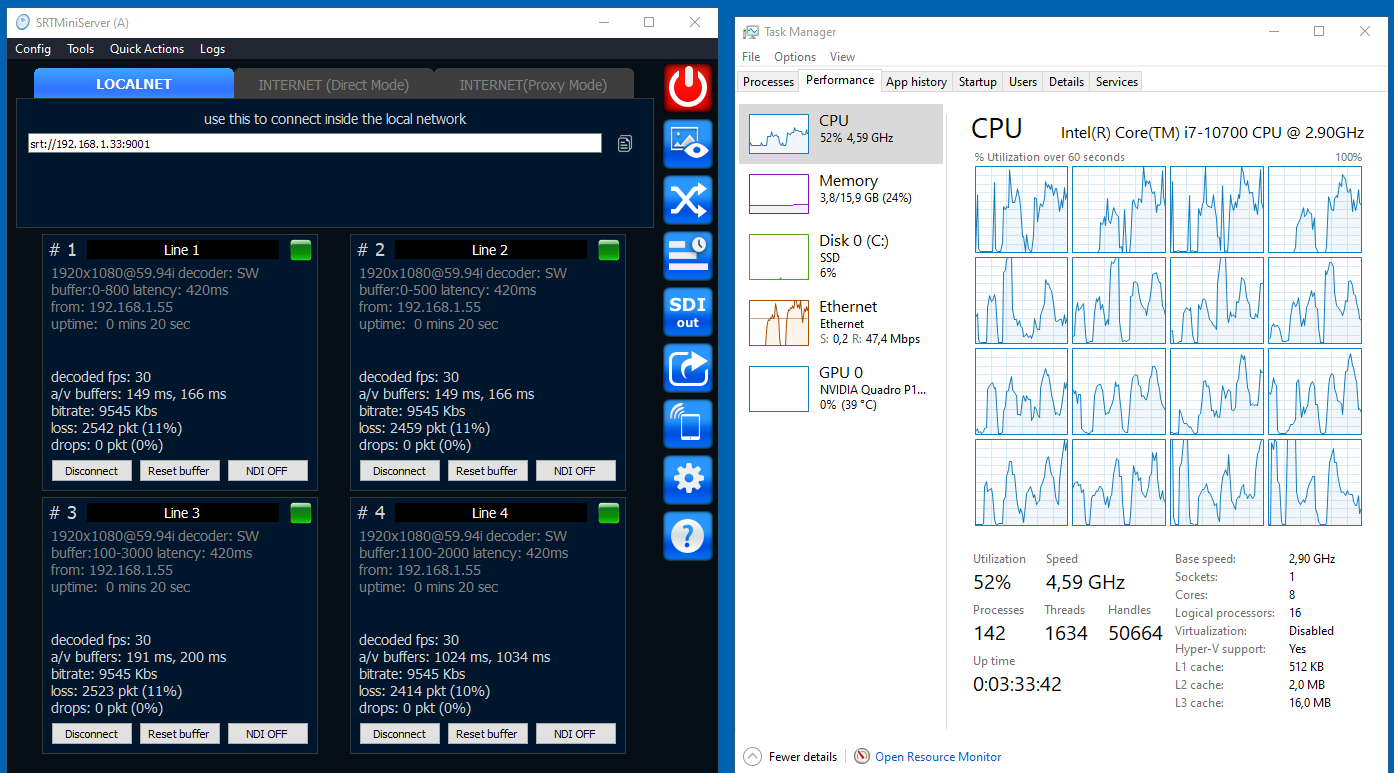The height and width of the screenshot is (773, 1394).
Task: Click the Line 1 name field
Action: (x=182, y=250)
